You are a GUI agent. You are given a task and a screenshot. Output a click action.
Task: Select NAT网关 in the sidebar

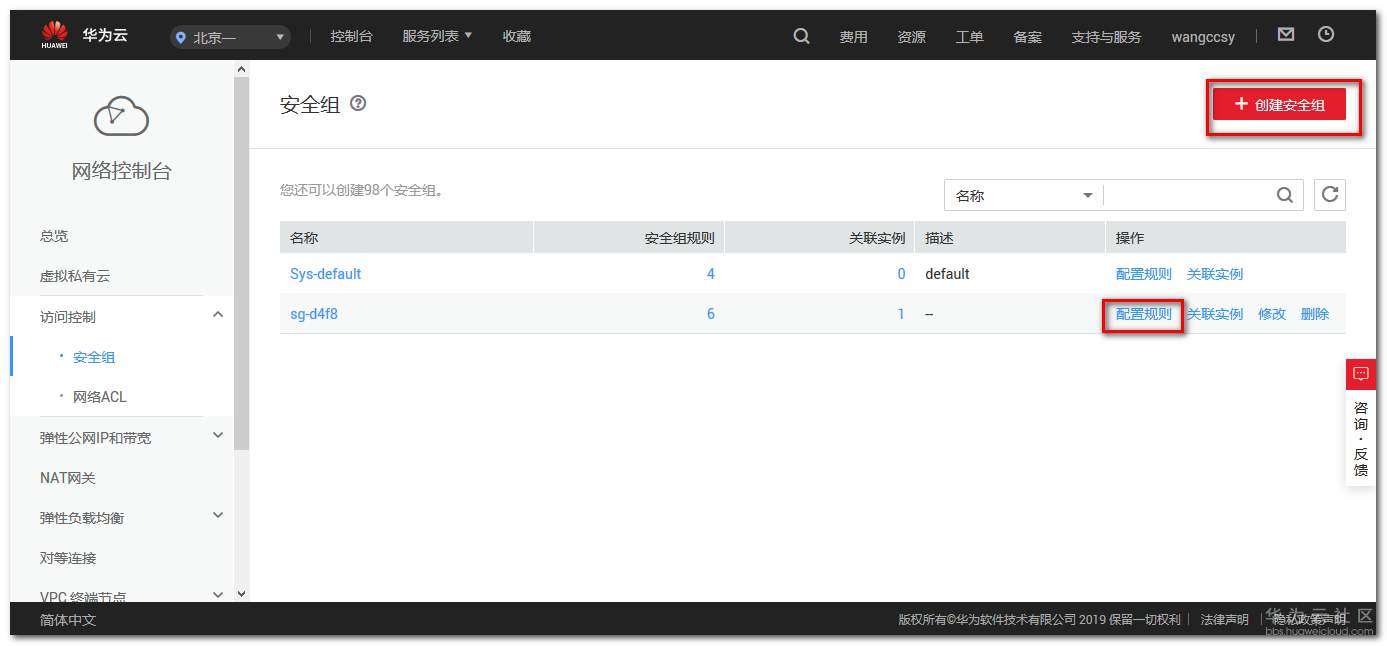(x=68, y=478)
